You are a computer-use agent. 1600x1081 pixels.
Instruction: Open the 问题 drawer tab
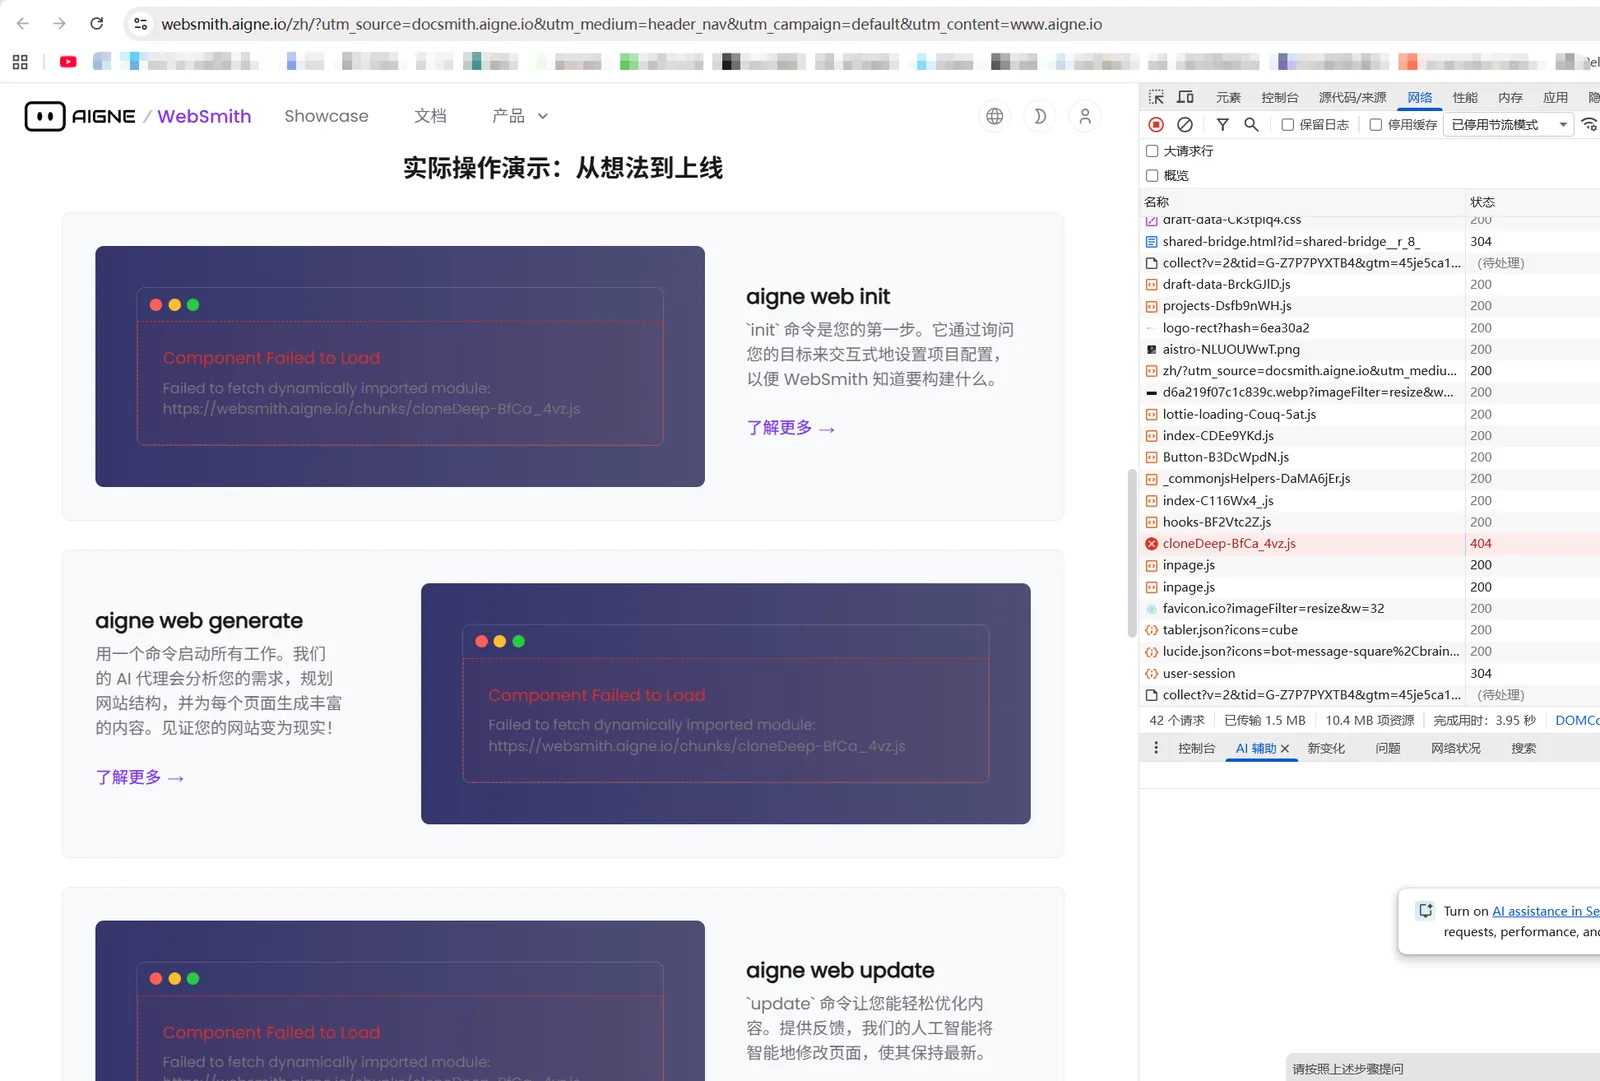[1388, 748]
